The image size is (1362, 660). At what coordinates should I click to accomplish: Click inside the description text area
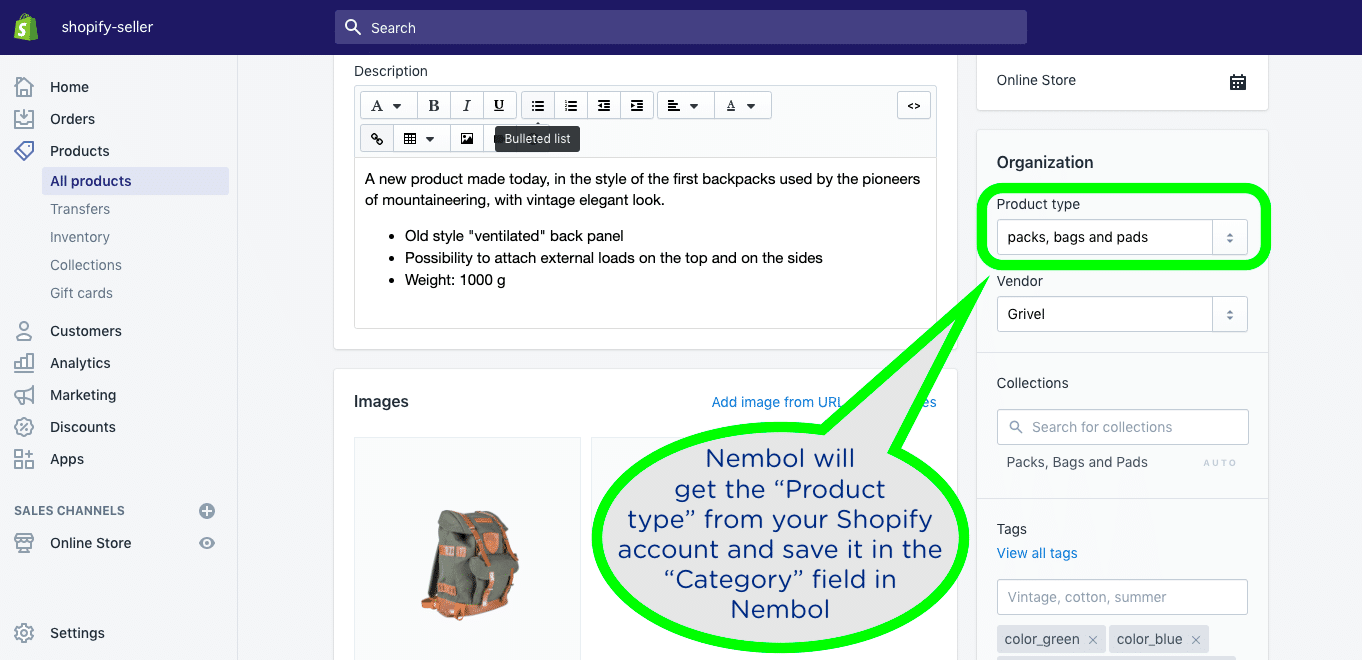(645, 243)
